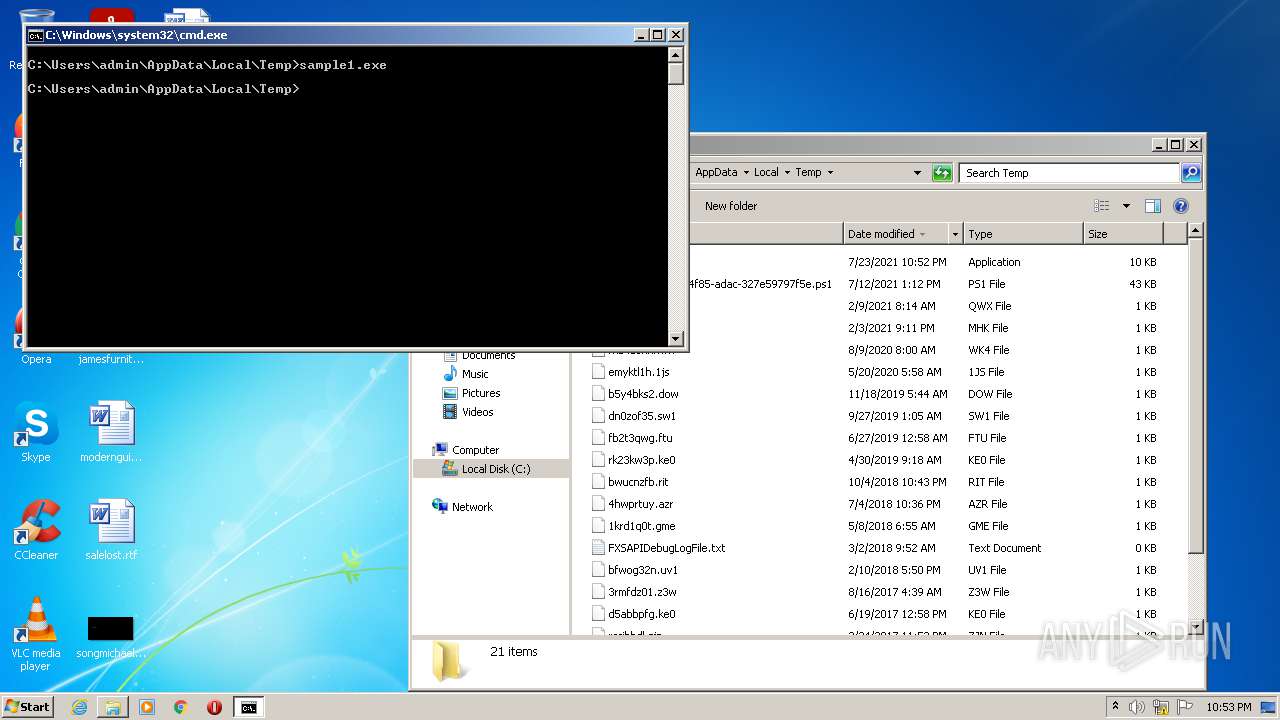Screen dimensions: 1280x720
Task: Open Explorer help question mark icon
Action: coord(1181,206)
